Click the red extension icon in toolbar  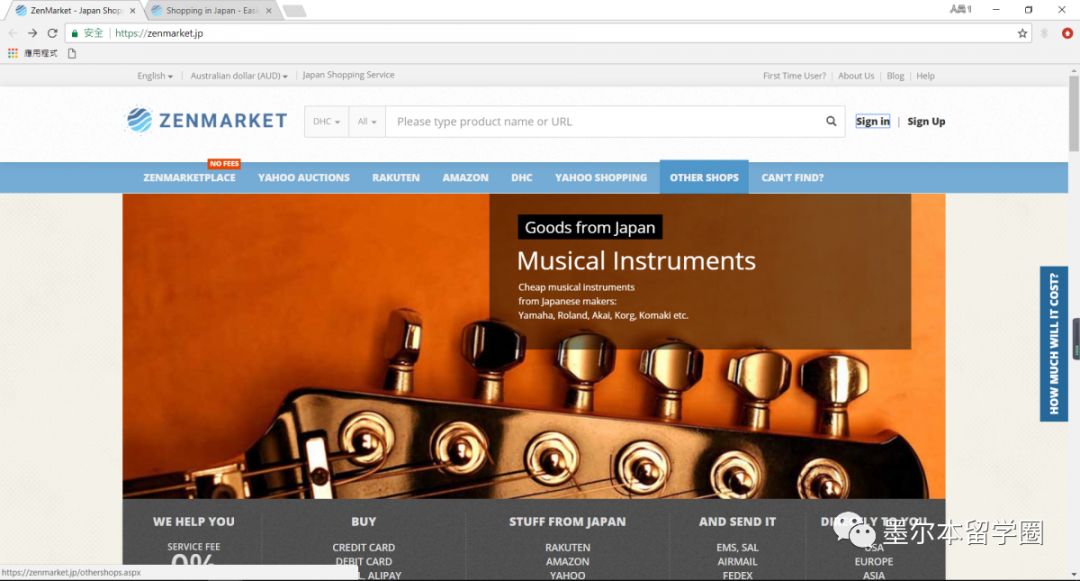pos(1067,33)
